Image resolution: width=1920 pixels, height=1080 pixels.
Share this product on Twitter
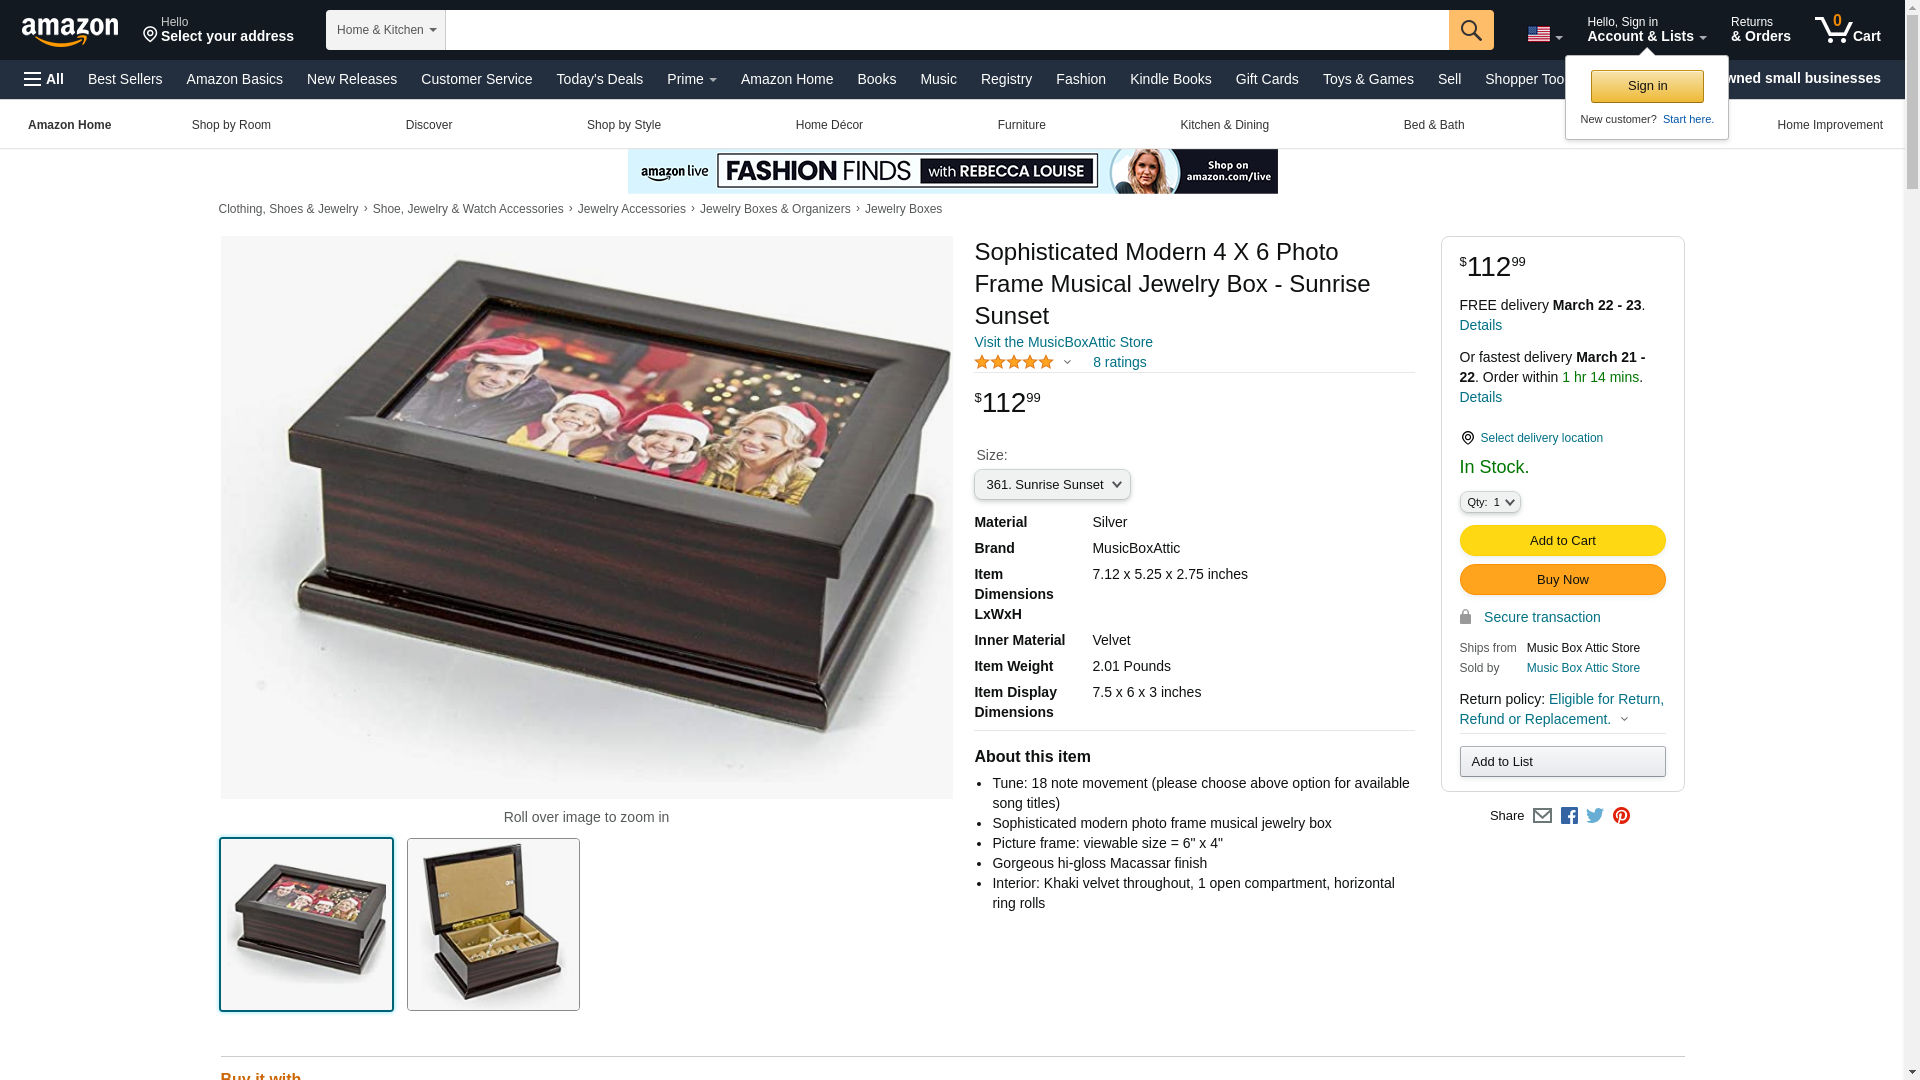tap(1595, 816)
